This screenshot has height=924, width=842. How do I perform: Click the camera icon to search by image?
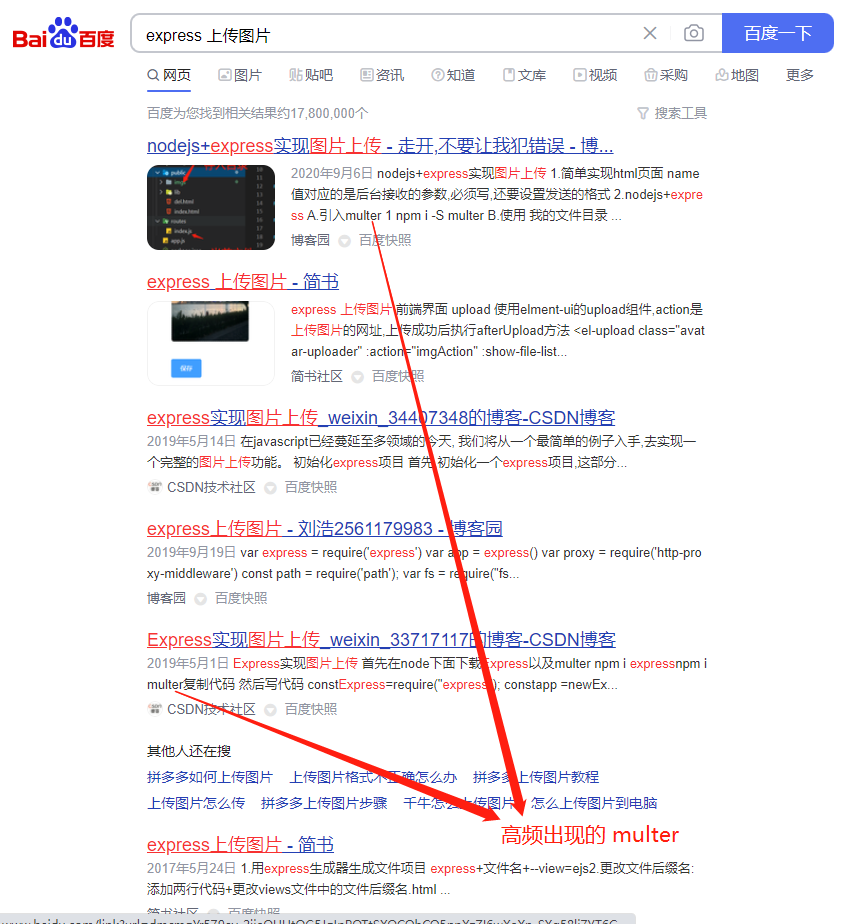pos(694,33)
